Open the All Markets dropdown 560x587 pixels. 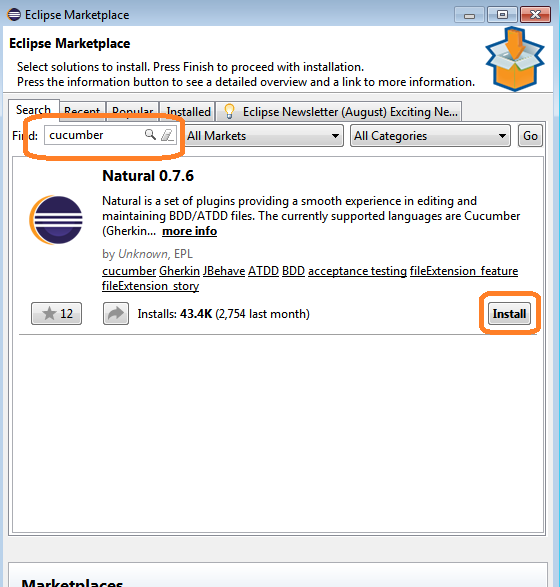click(x=264, y=136)
